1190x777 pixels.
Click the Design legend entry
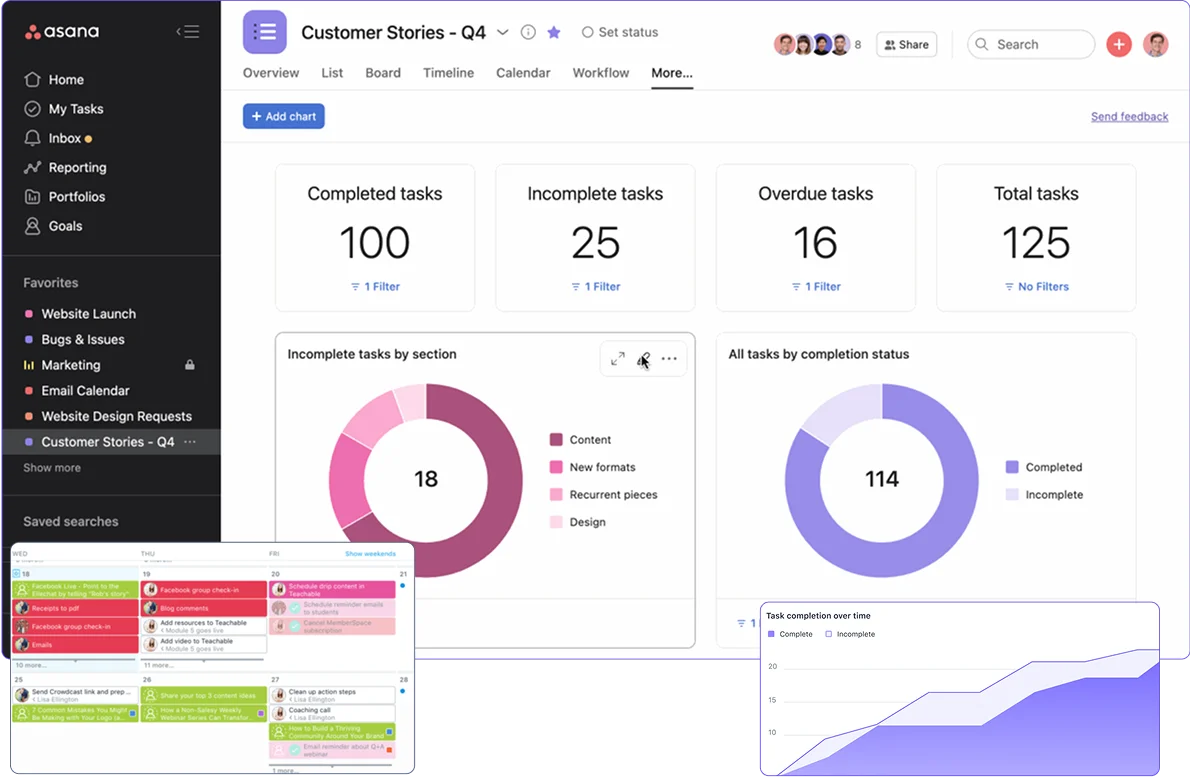(x=578, y=522)
